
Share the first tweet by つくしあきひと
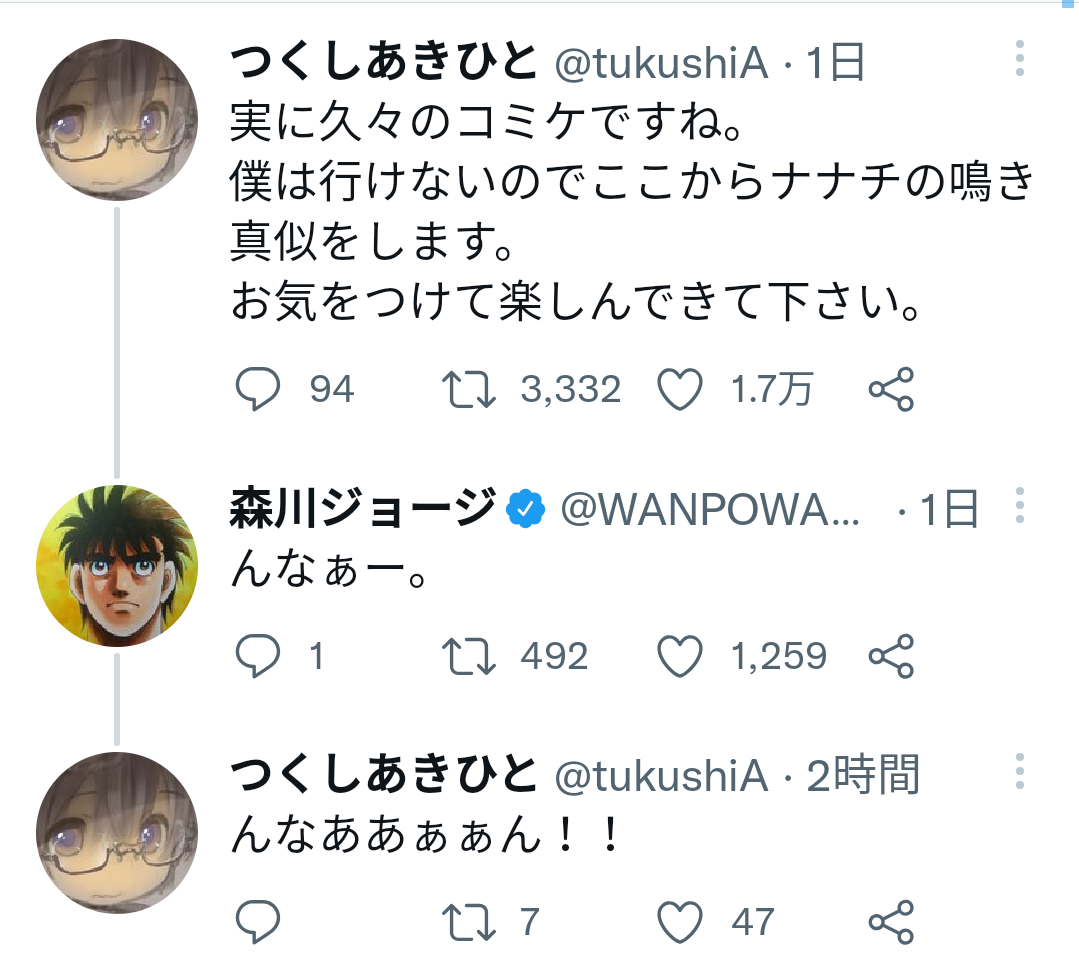tap(891, 389)
